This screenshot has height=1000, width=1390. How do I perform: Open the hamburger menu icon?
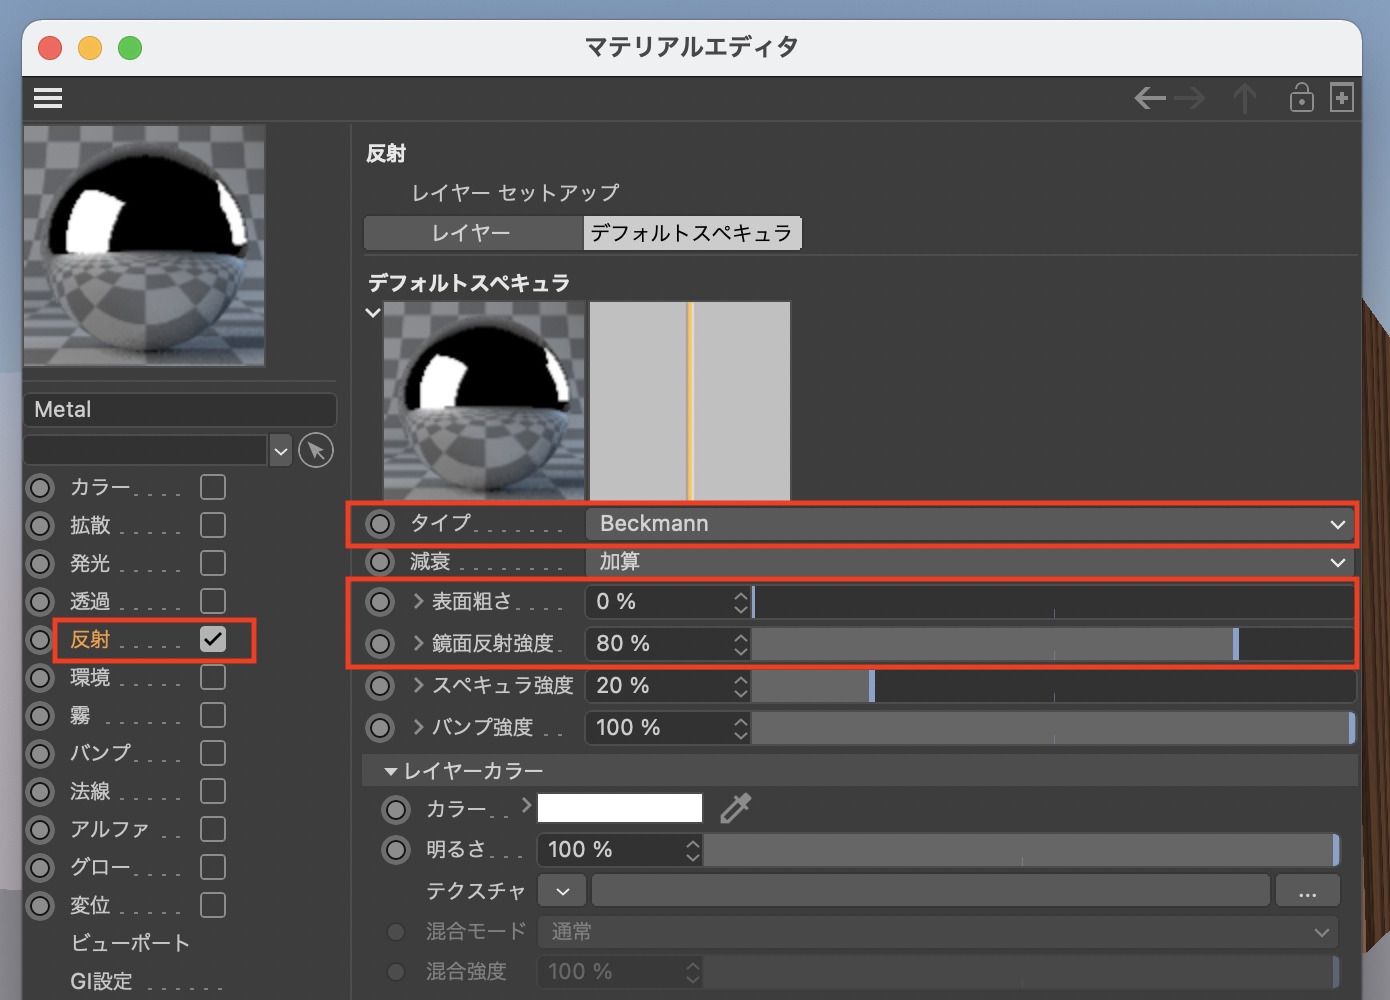(x=48, y=98)
